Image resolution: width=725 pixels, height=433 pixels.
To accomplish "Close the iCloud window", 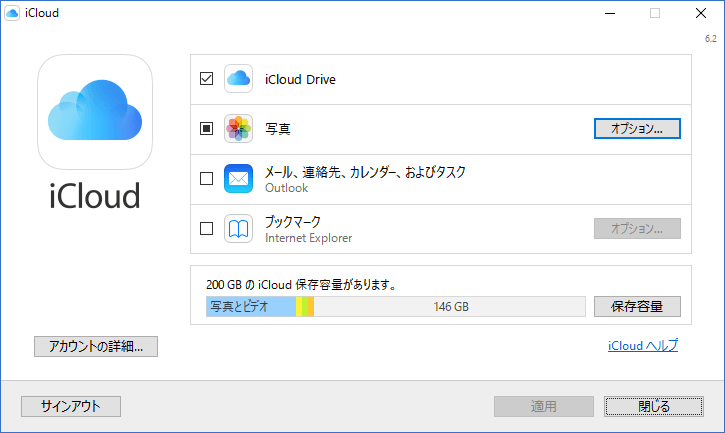I will click(x=698, y=13).
